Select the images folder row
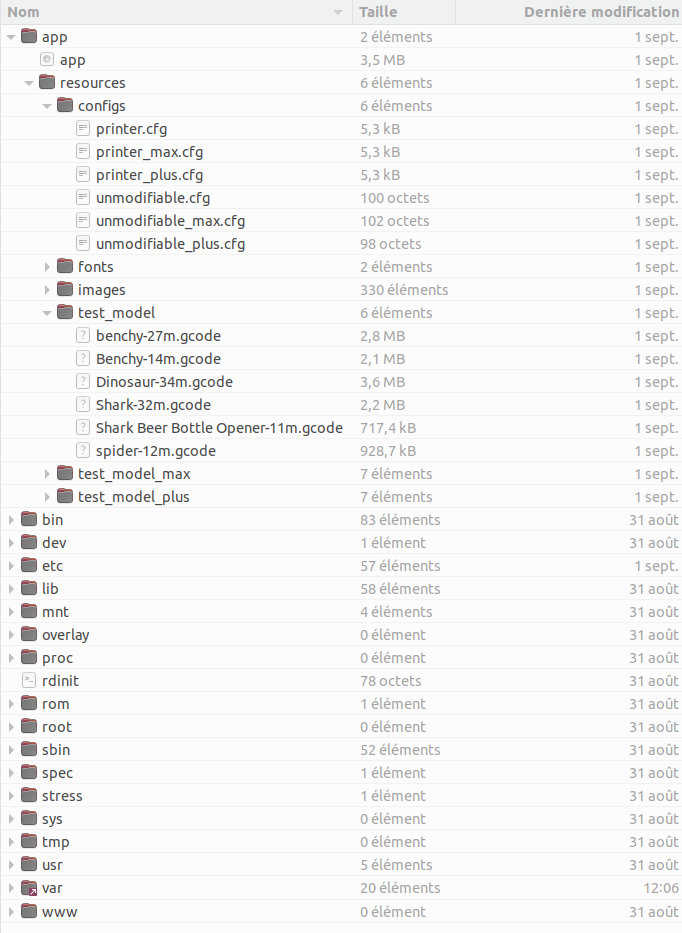The height and width of the screenshot is (933, 682). coord(341,290)
